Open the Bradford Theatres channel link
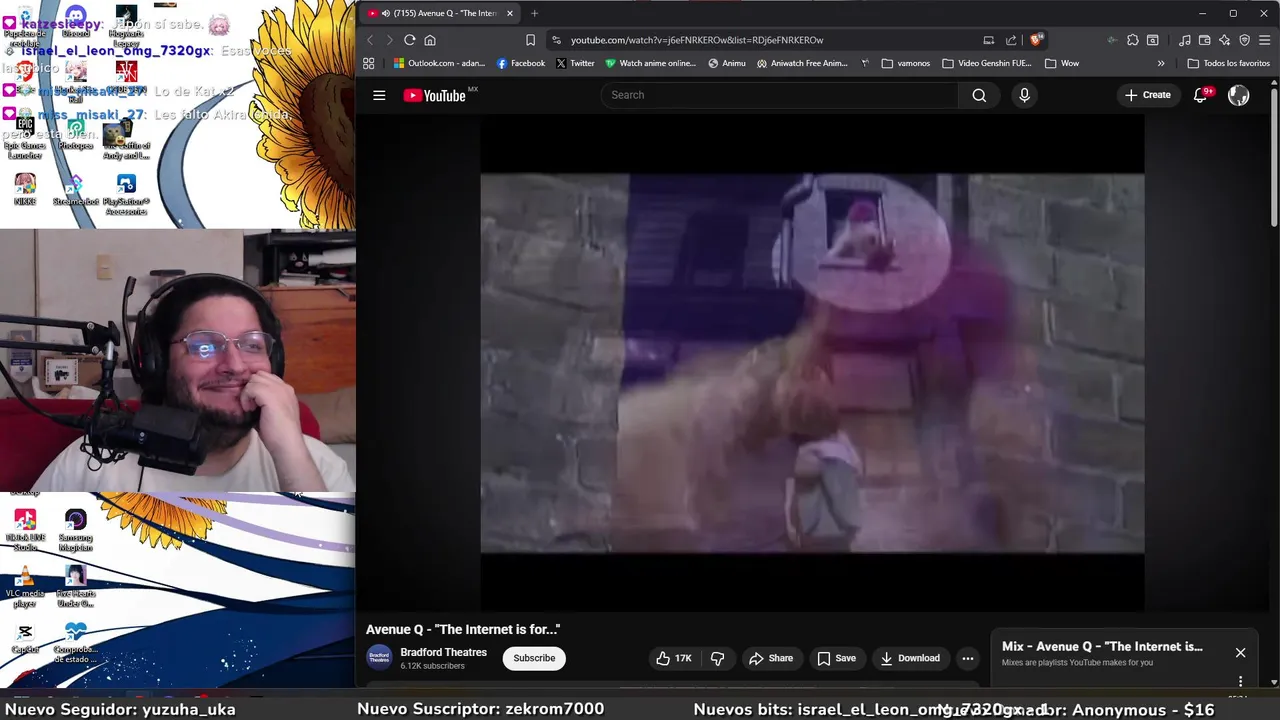The width and height of the screenshot is (1280, 720). pyautogui.click(x=443, y=652)
